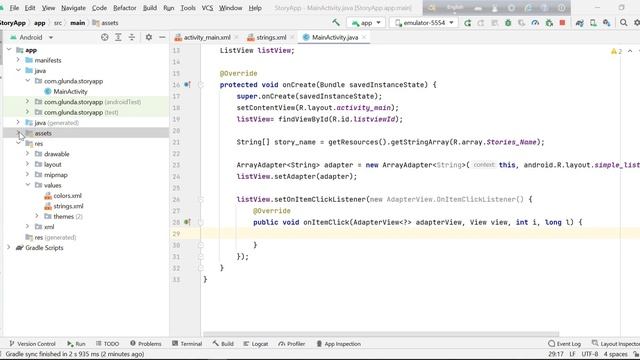Open project panel gear options
The height and width of the screenshot is (360, 640).
click(149, 37)
